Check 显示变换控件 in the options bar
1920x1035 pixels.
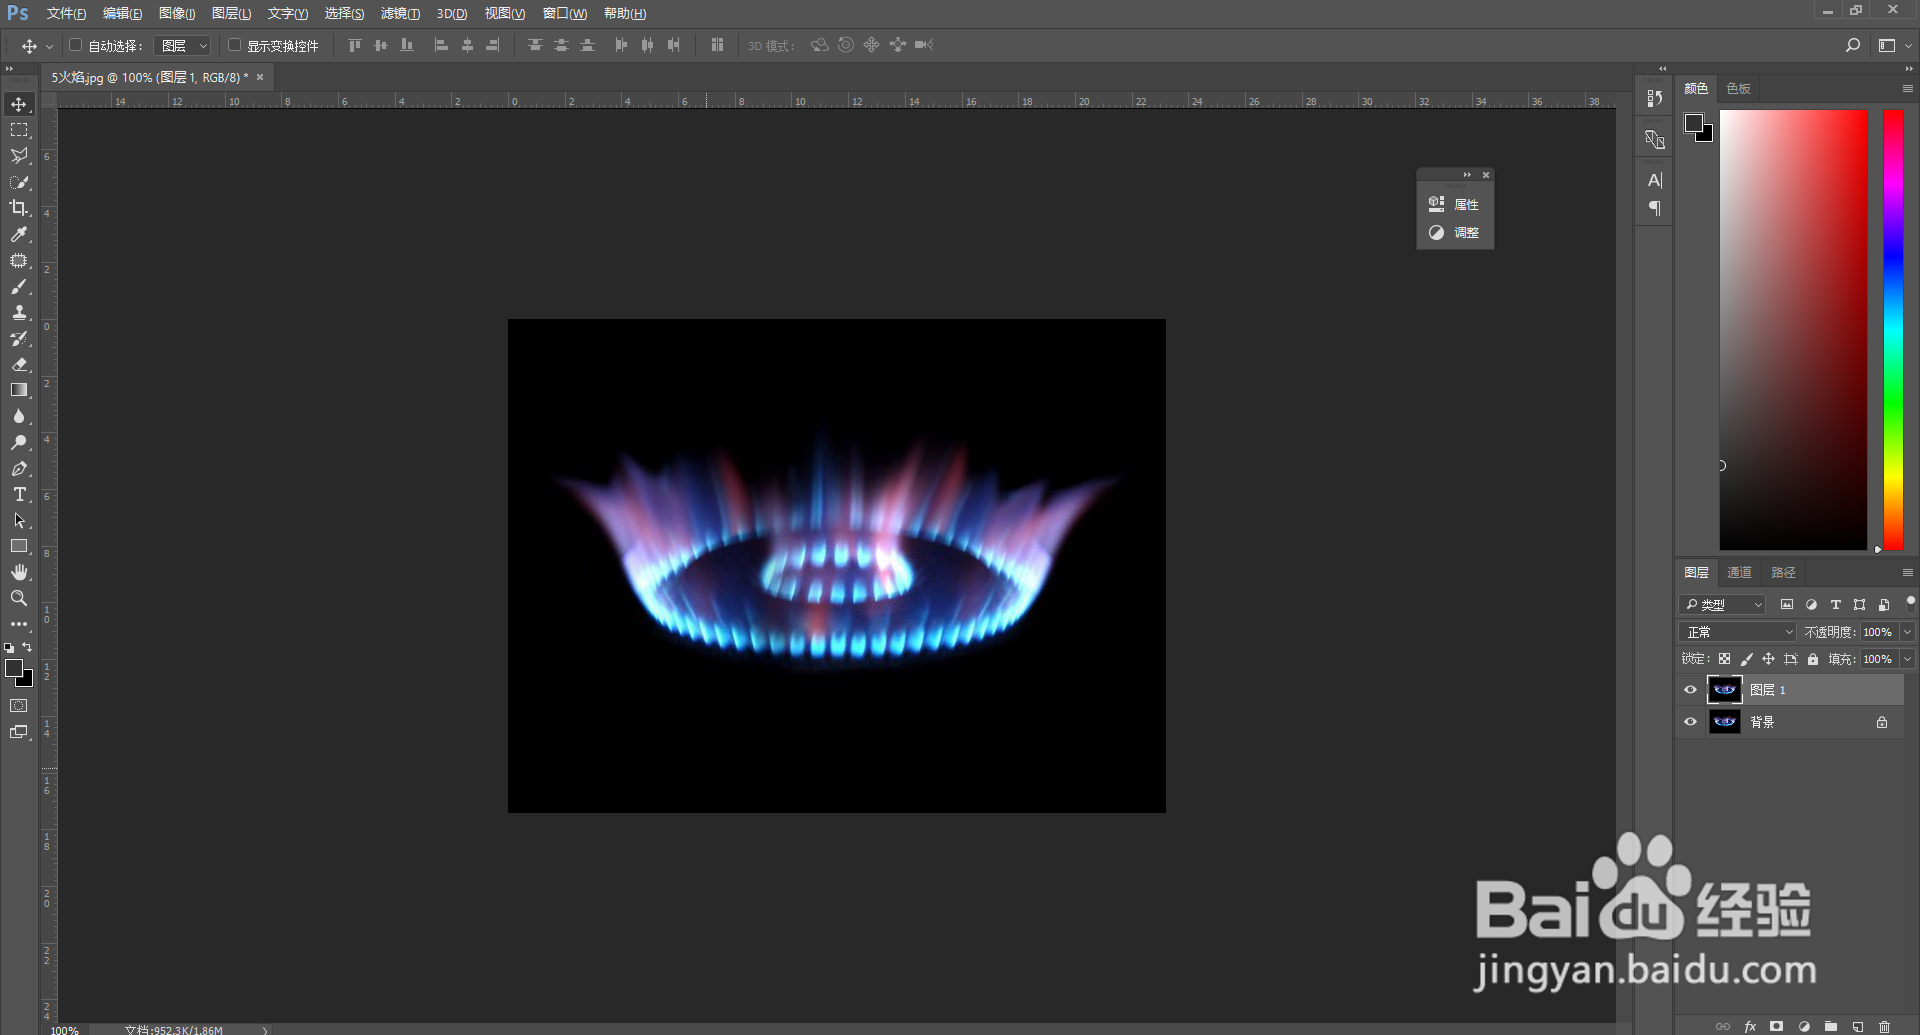tap(234, 45)
